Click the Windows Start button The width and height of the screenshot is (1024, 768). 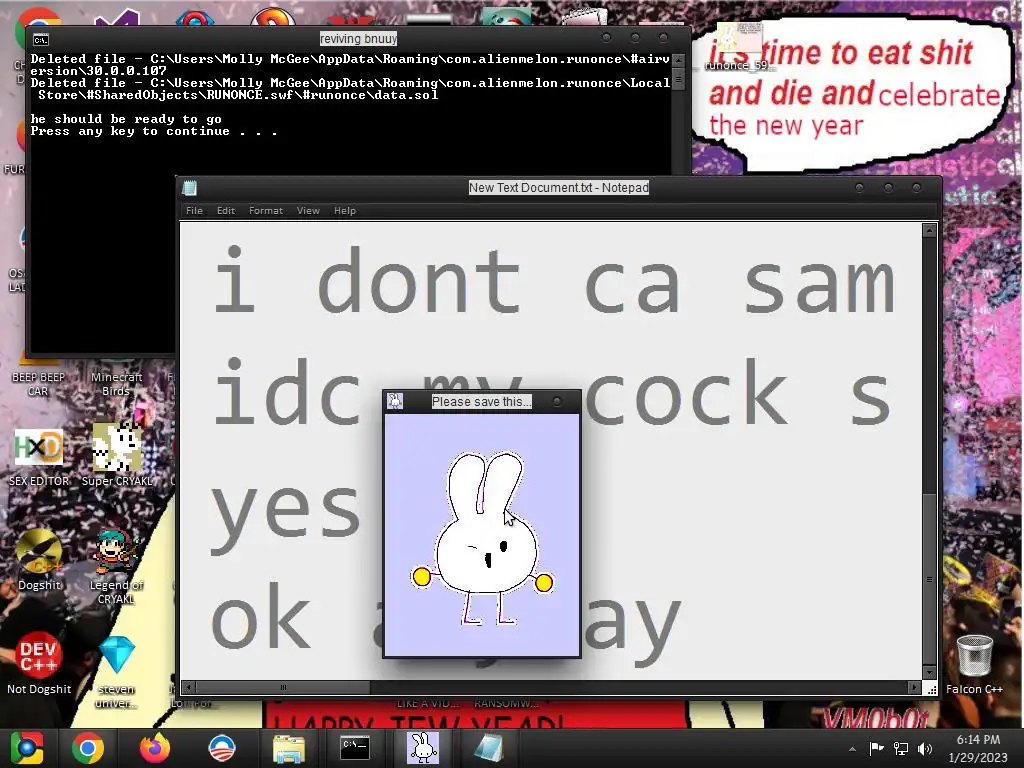26,748
